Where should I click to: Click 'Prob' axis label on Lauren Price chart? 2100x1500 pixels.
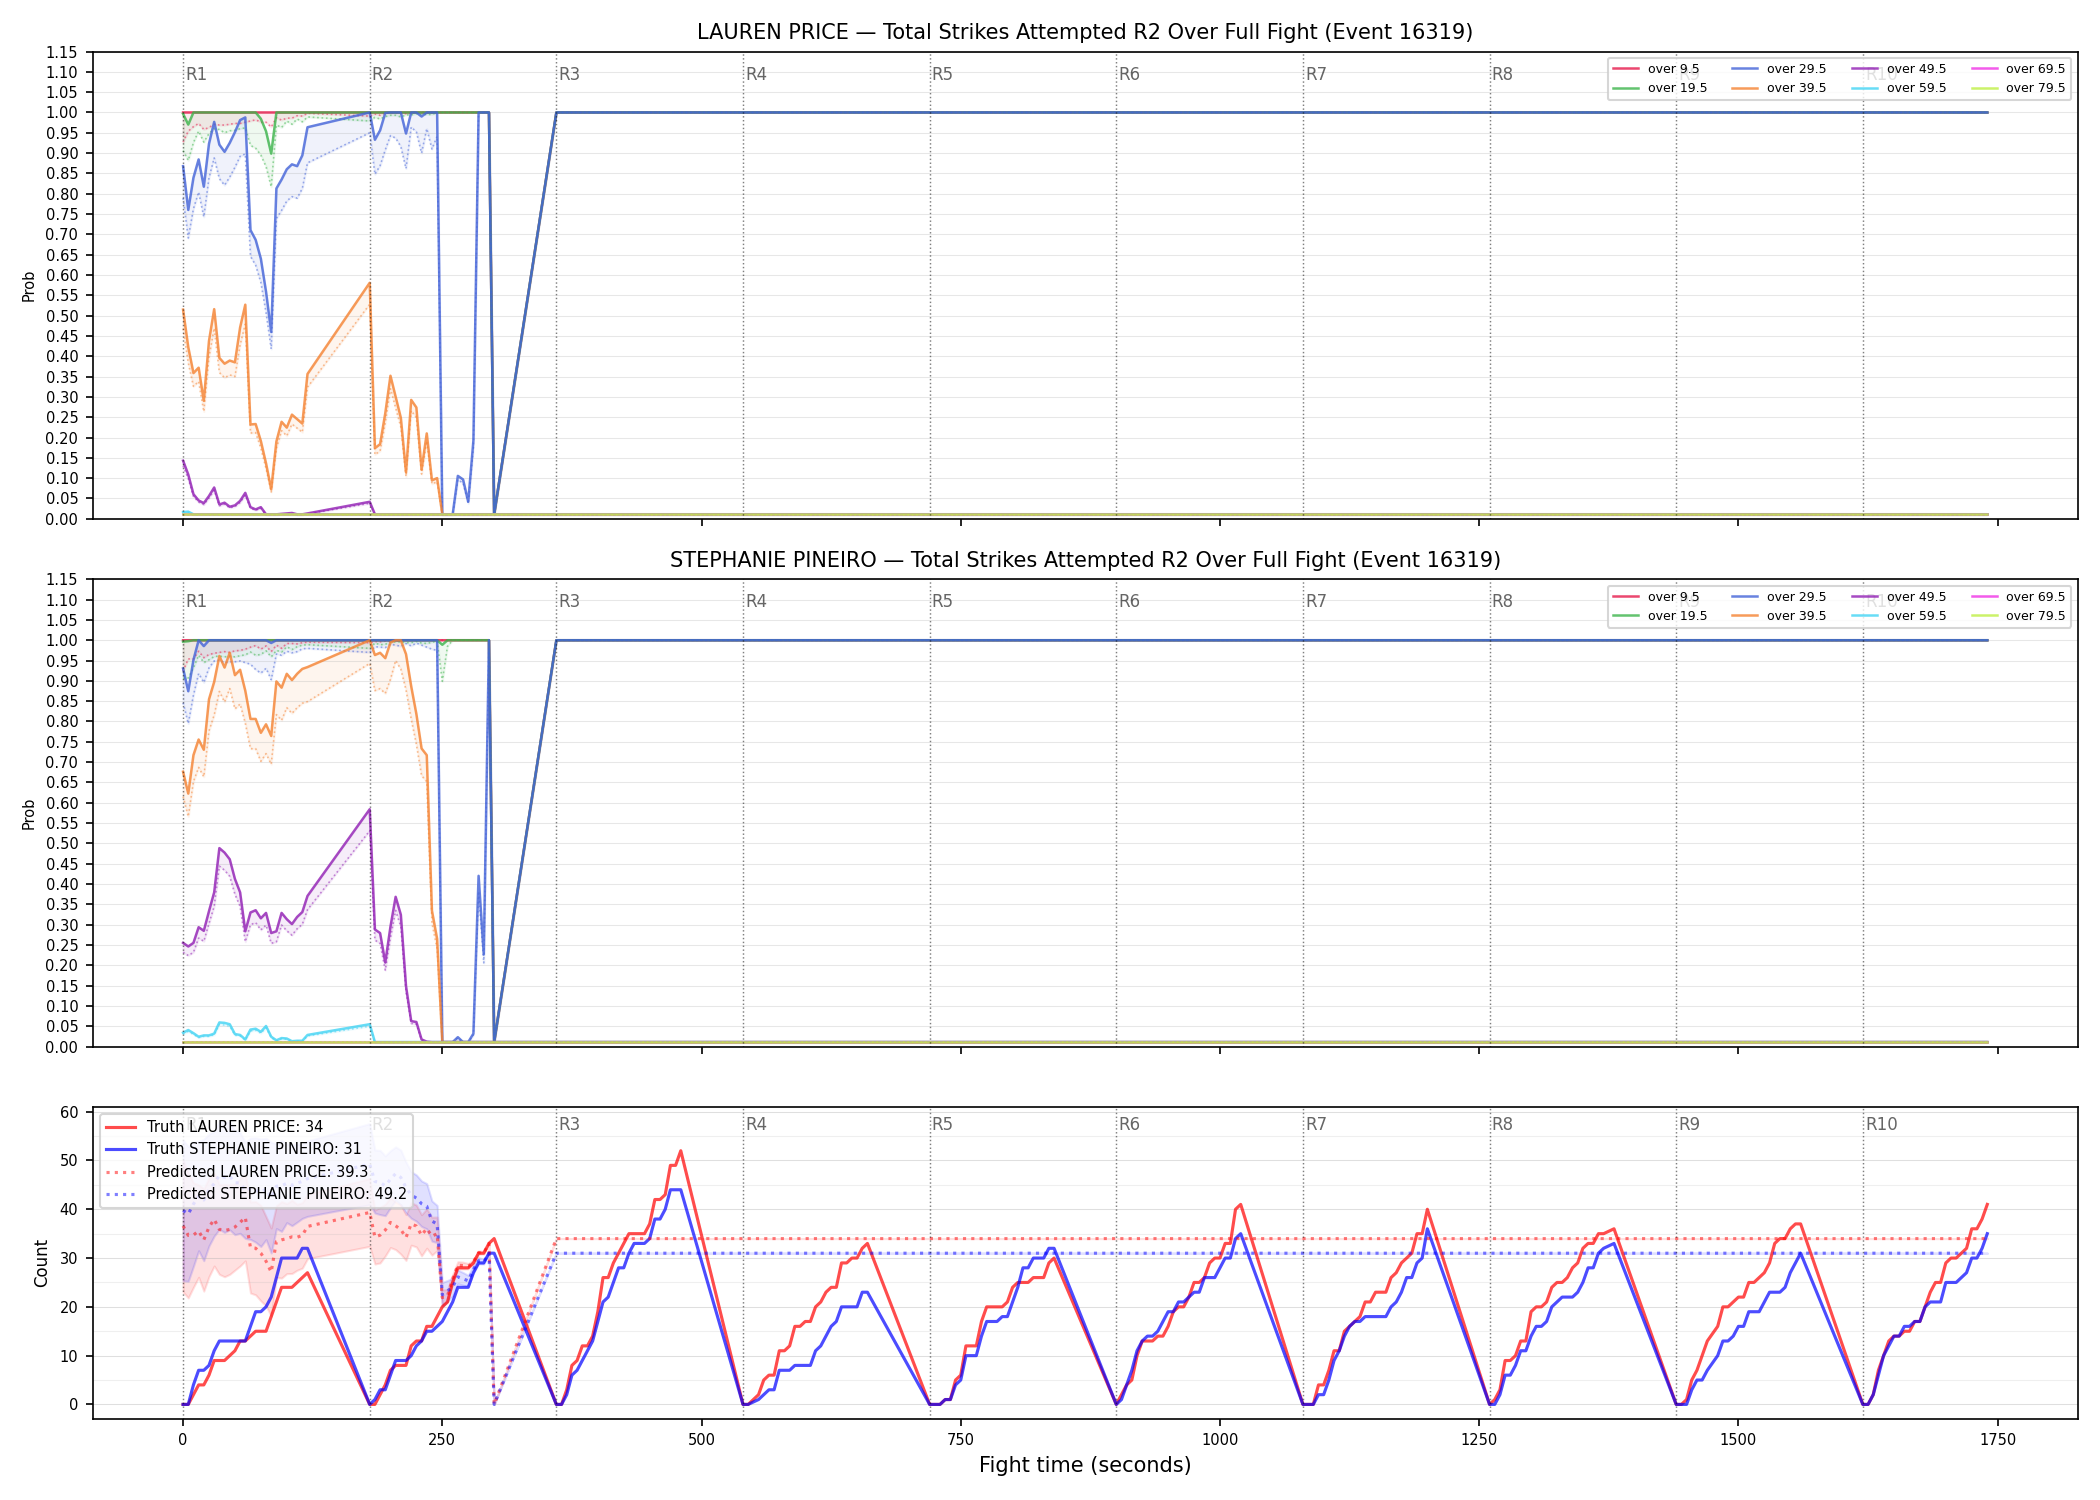(29, 287)
